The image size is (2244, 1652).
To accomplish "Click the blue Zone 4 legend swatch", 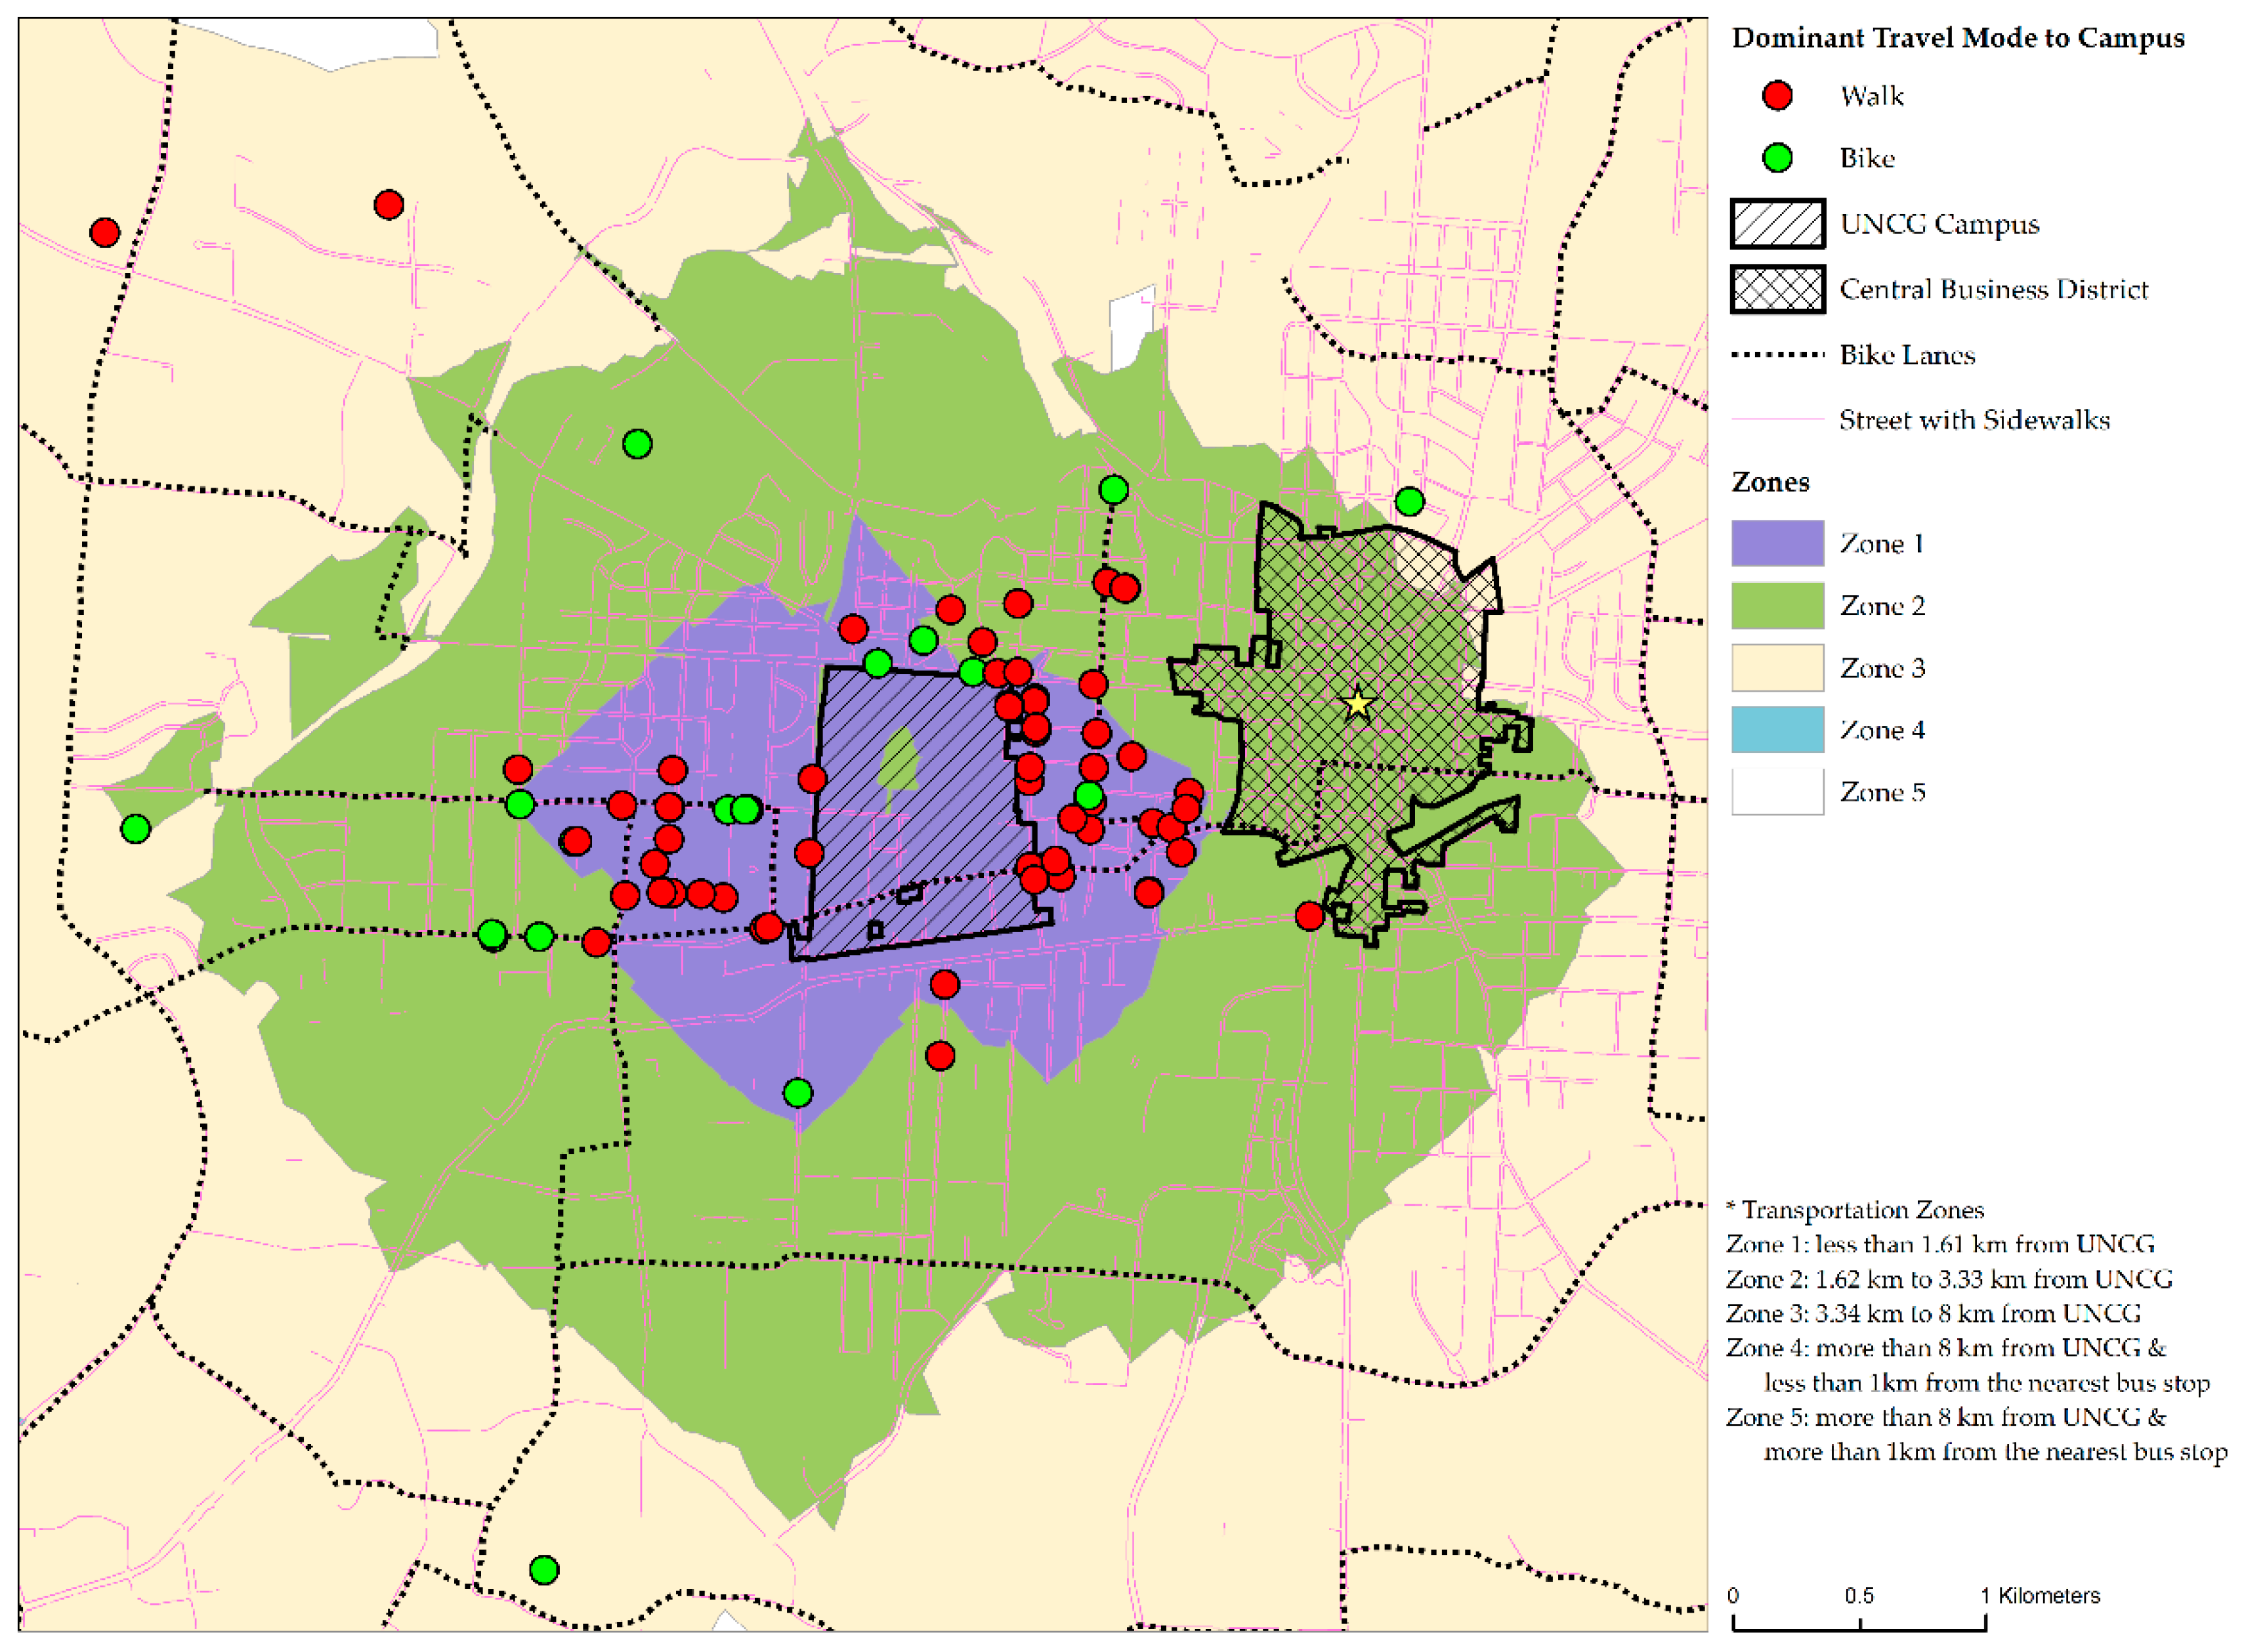I will click(1777, 730).
